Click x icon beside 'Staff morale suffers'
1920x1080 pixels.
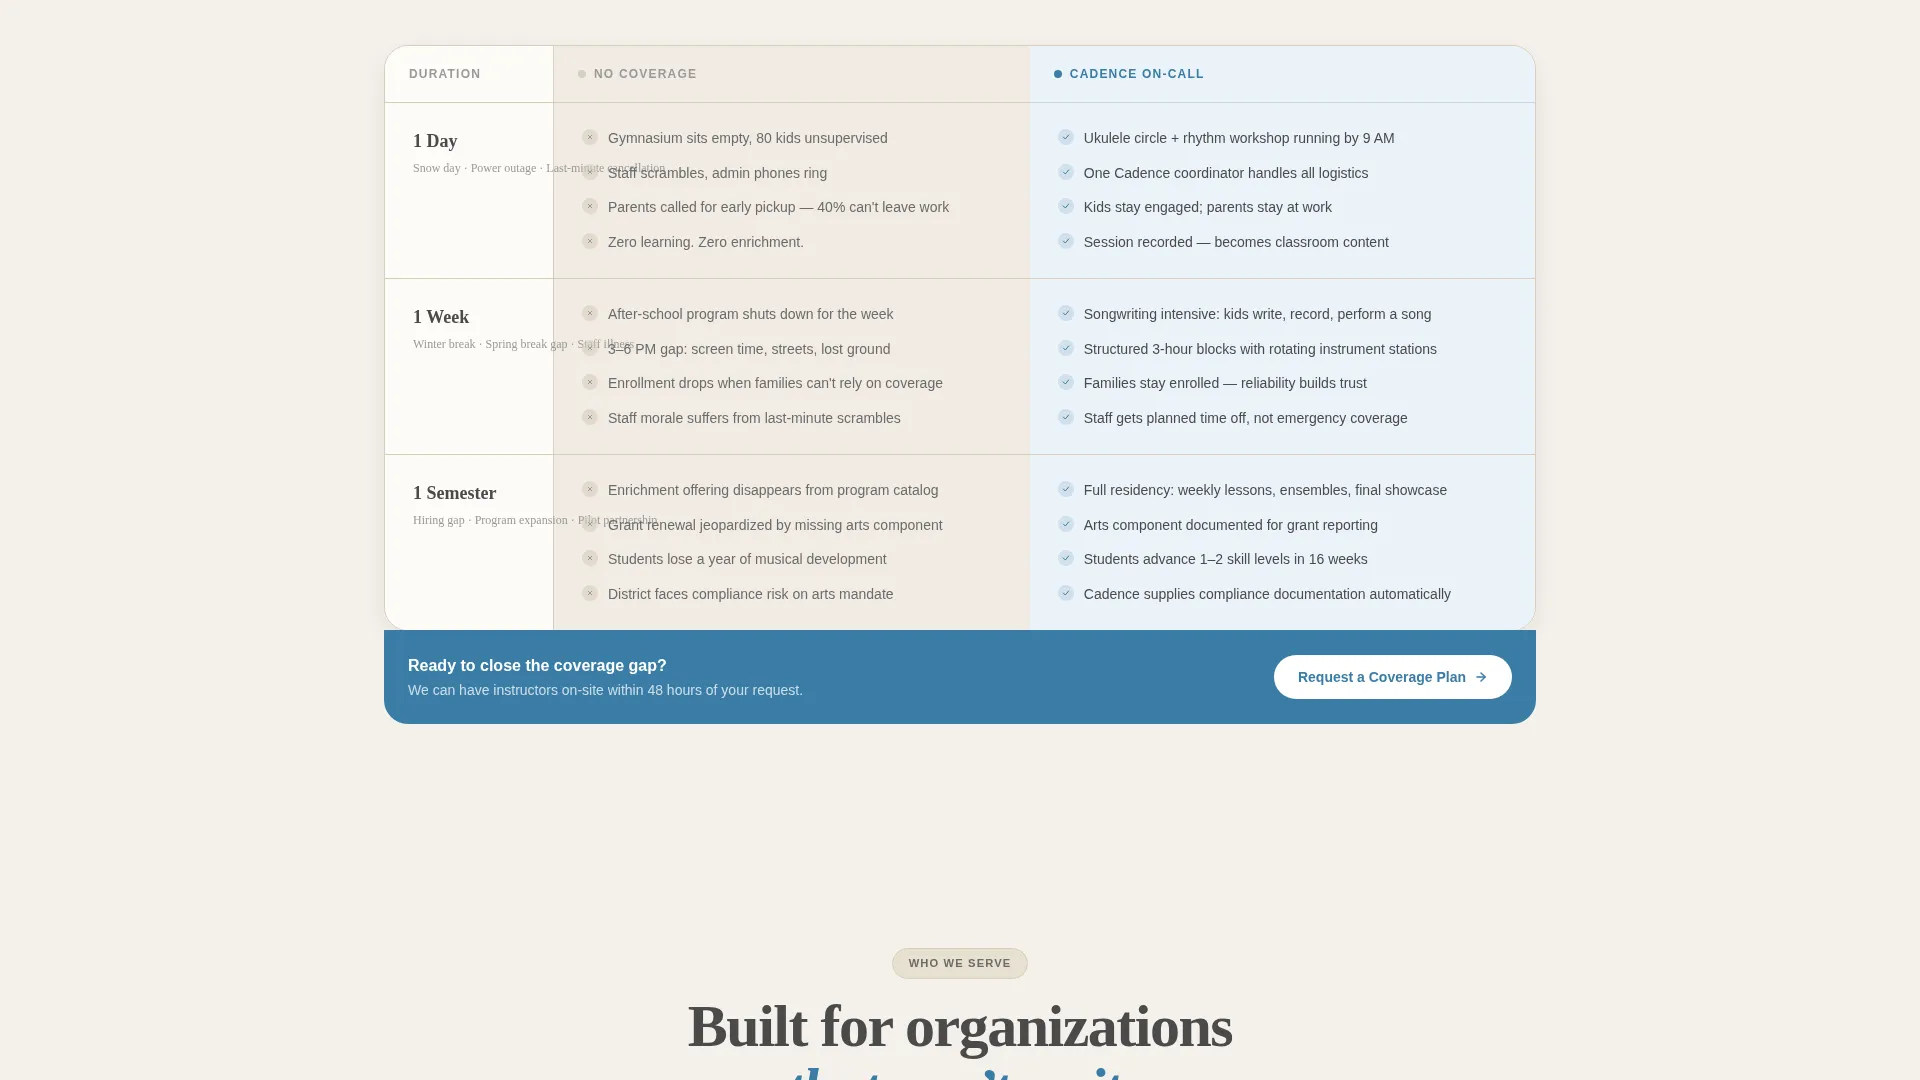tap(590, 417)
